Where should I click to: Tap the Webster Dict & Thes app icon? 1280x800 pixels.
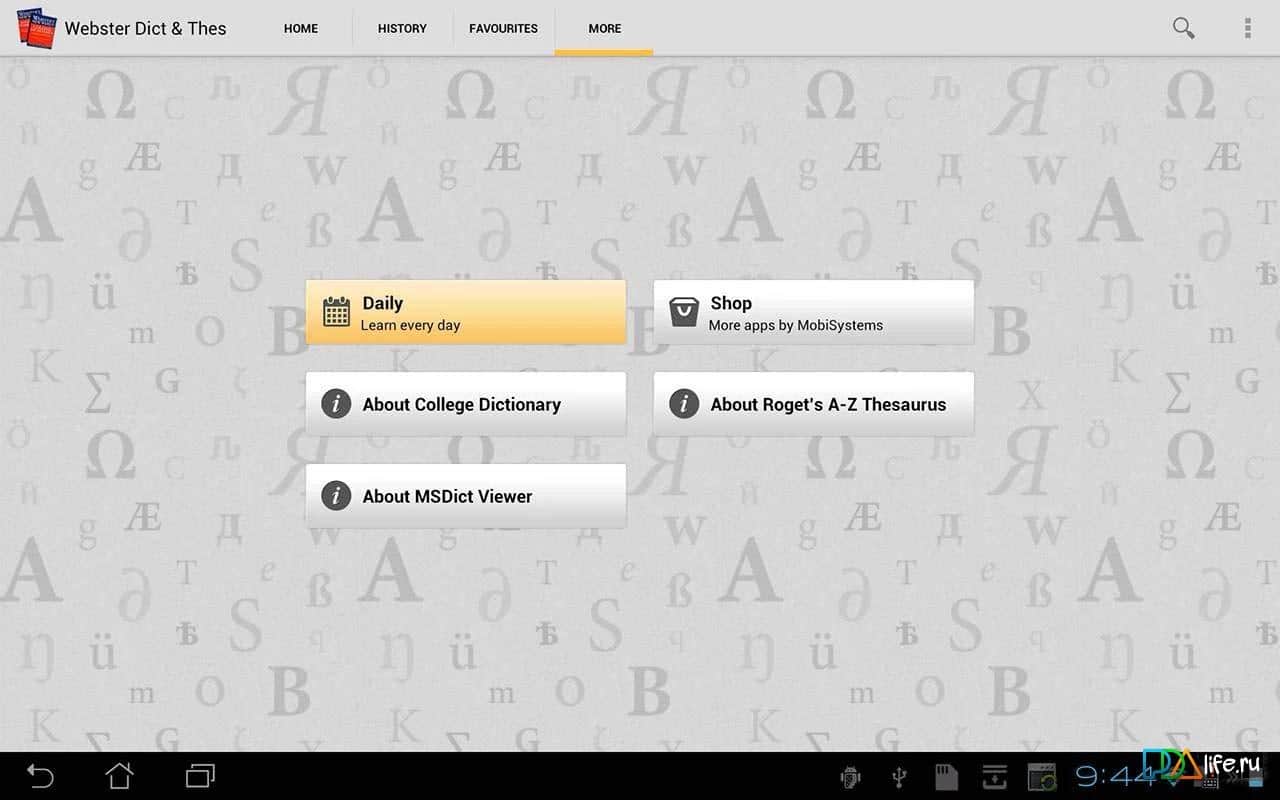37,28
